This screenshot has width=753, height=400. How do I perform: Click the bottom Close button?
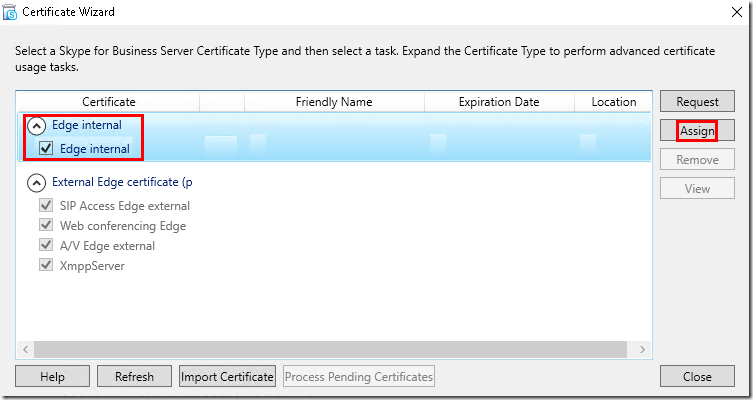[697, 376]
